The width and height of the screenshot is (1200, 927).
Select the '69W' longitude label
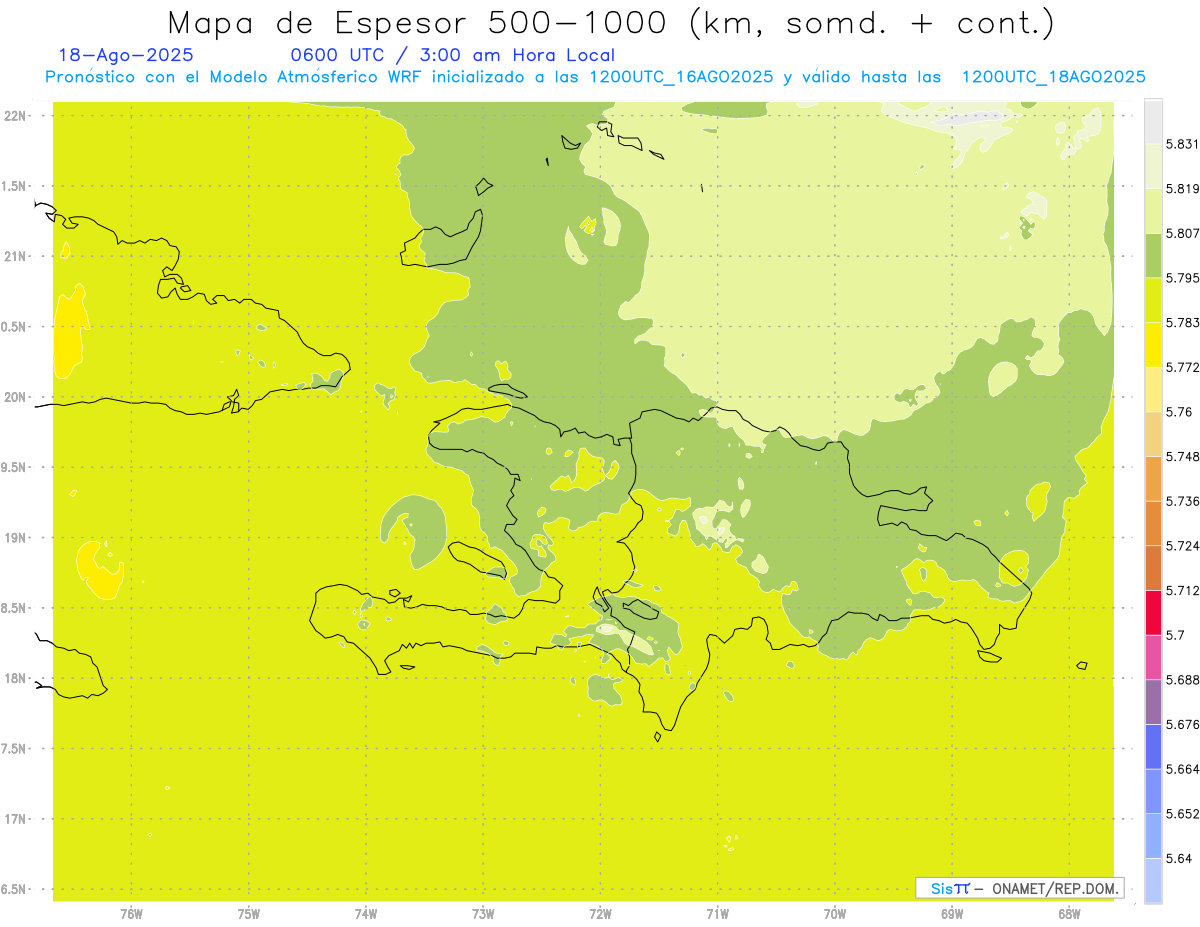pos(952,914)
